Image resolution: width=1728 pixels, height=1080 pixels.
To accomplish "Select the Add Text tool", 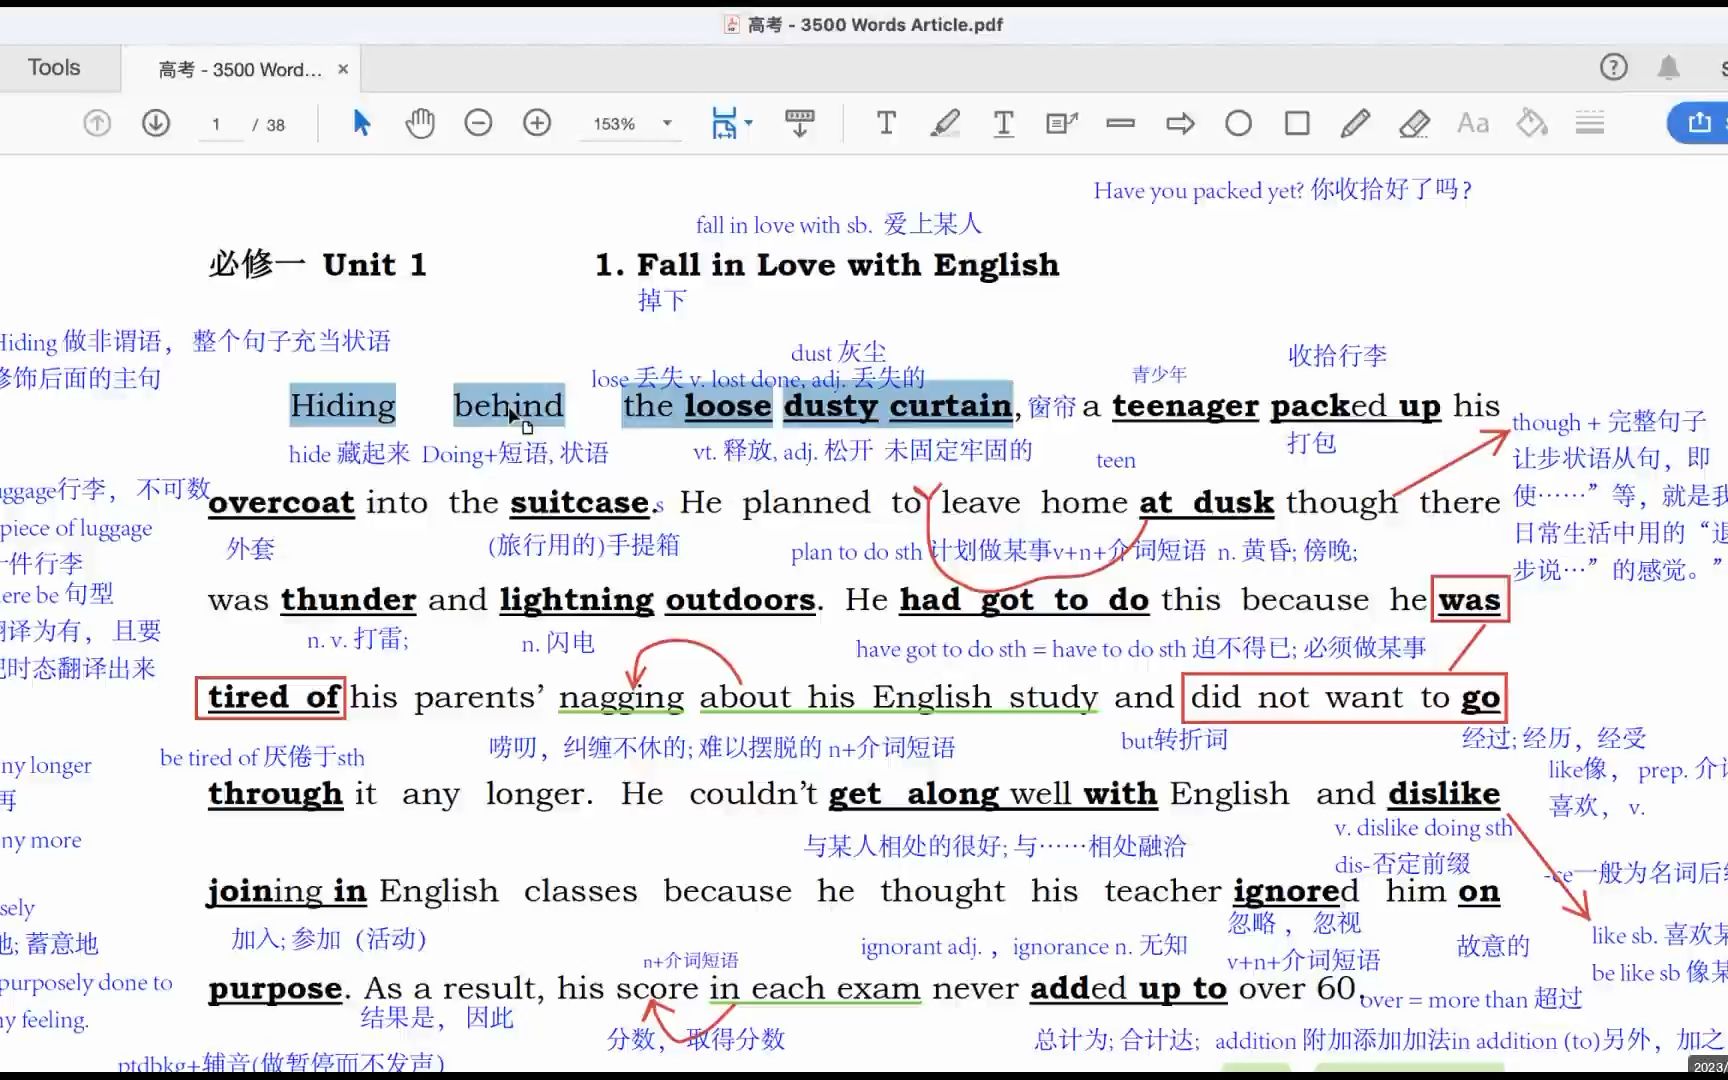I will click(x=886, y=123).
